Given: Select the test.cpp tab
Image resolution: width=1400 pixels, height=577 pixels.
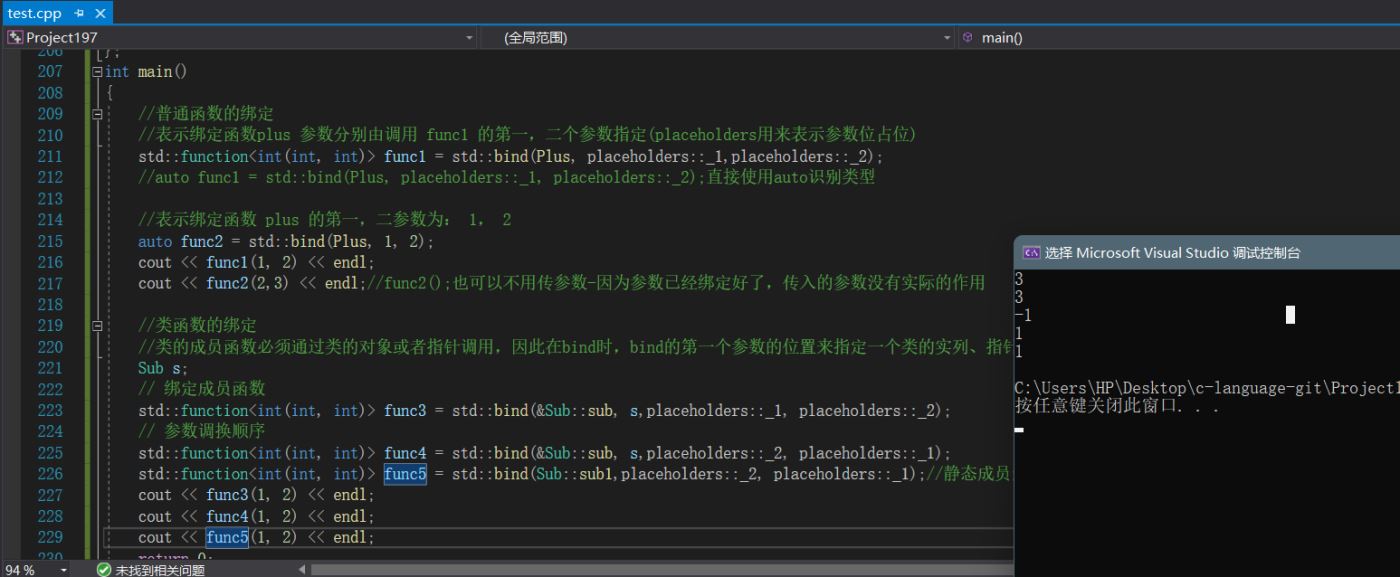Looking at the screenshot, I should click(x=34, y=13).
